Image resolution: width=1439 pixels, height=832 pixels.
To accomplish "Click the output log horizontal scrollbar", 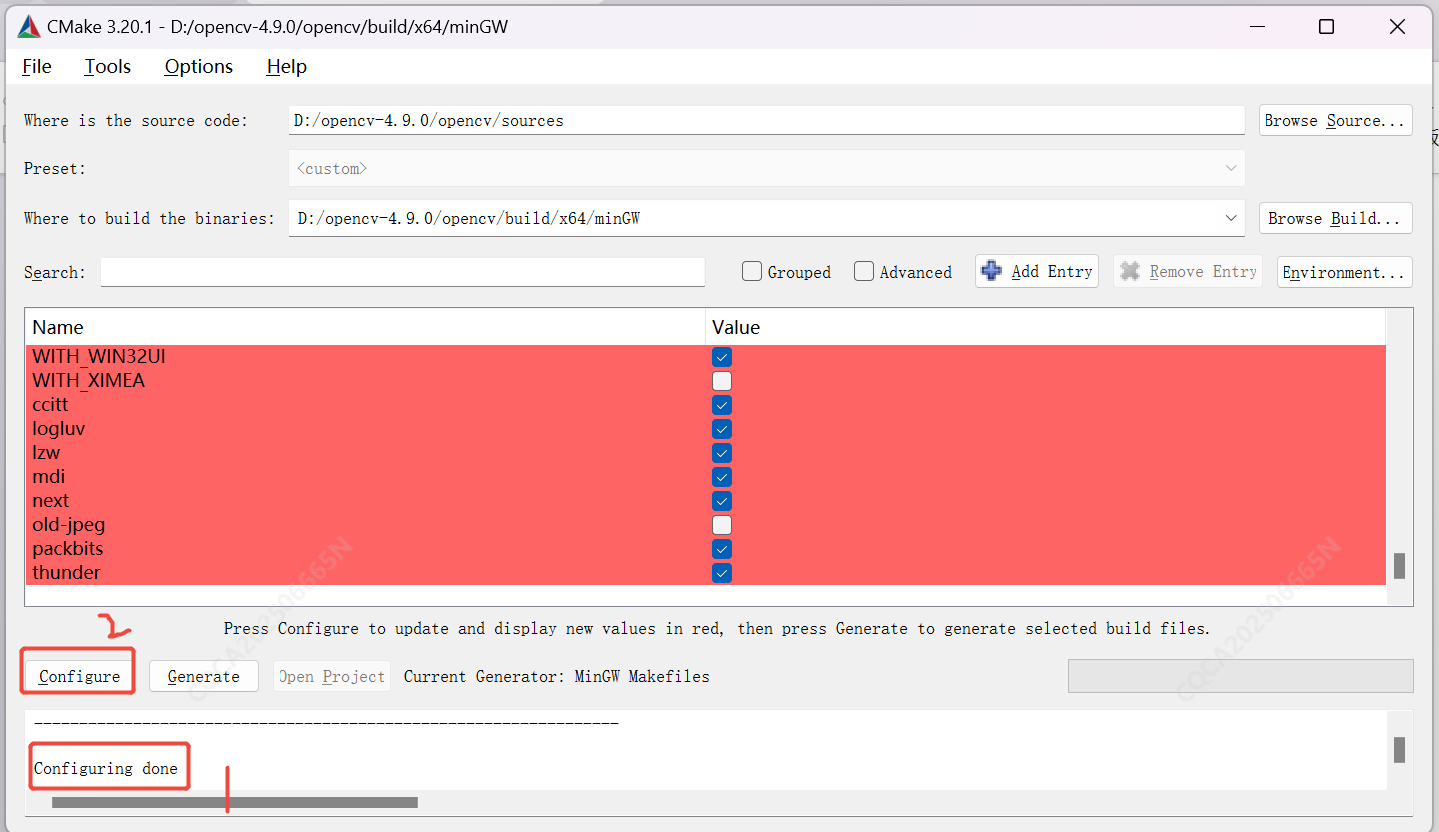I will coord(235,802).
